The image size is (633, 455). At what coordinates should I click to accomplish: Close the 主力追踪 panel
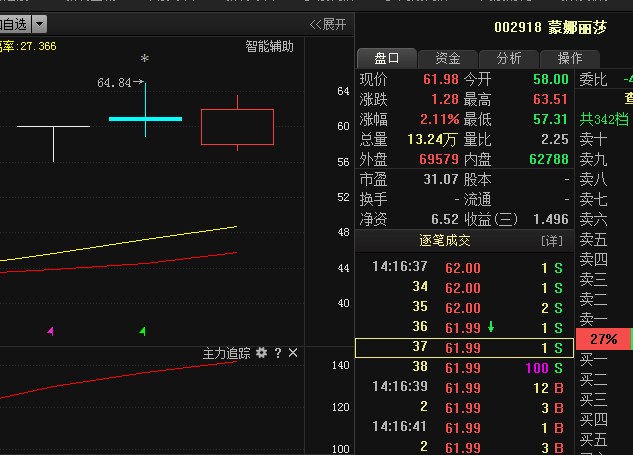pos(293,353)
